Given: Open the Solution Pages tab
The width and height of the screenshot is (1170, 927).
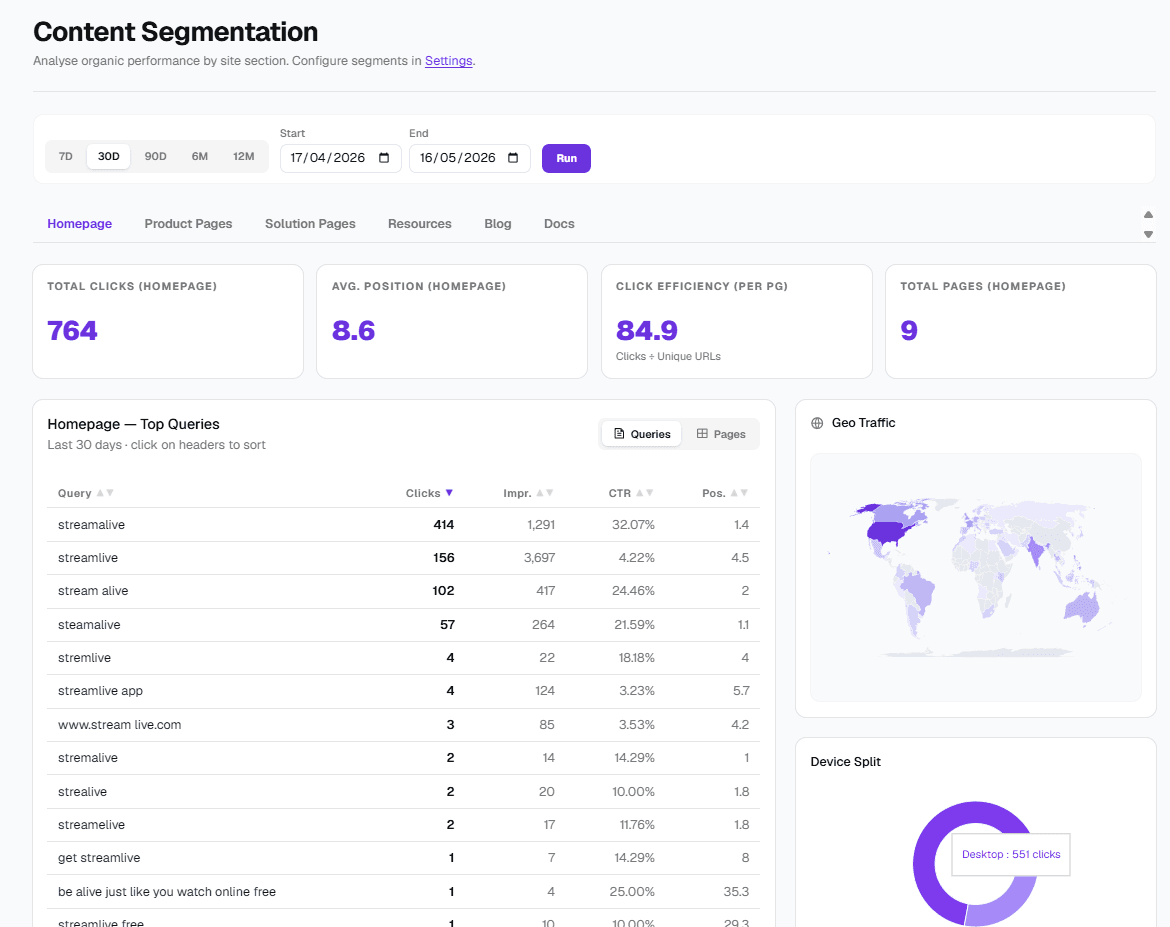Looking at the screenshot, I should (310, 224).
